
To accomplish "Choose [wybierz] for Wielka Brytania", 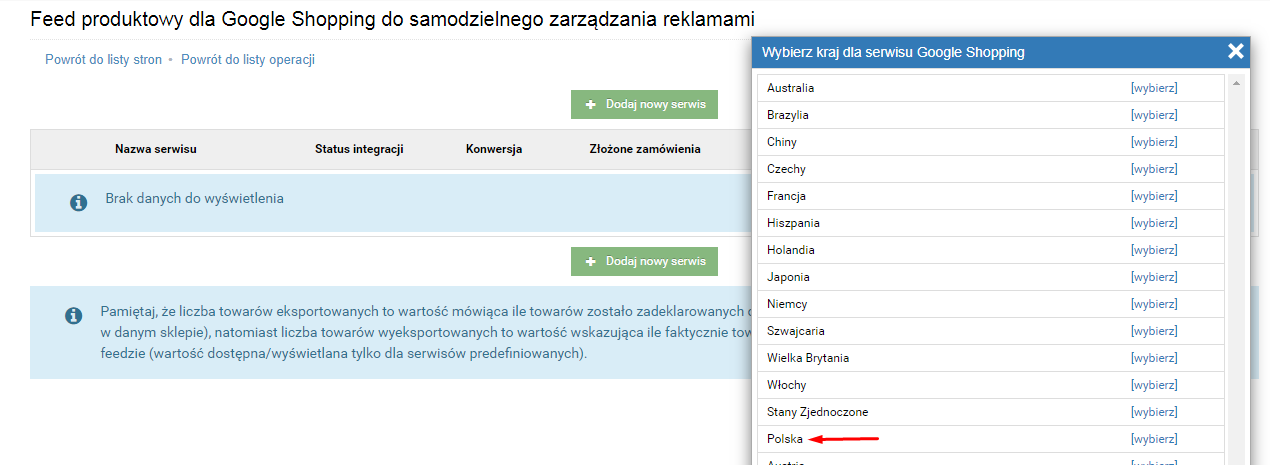I will 1154,358.
